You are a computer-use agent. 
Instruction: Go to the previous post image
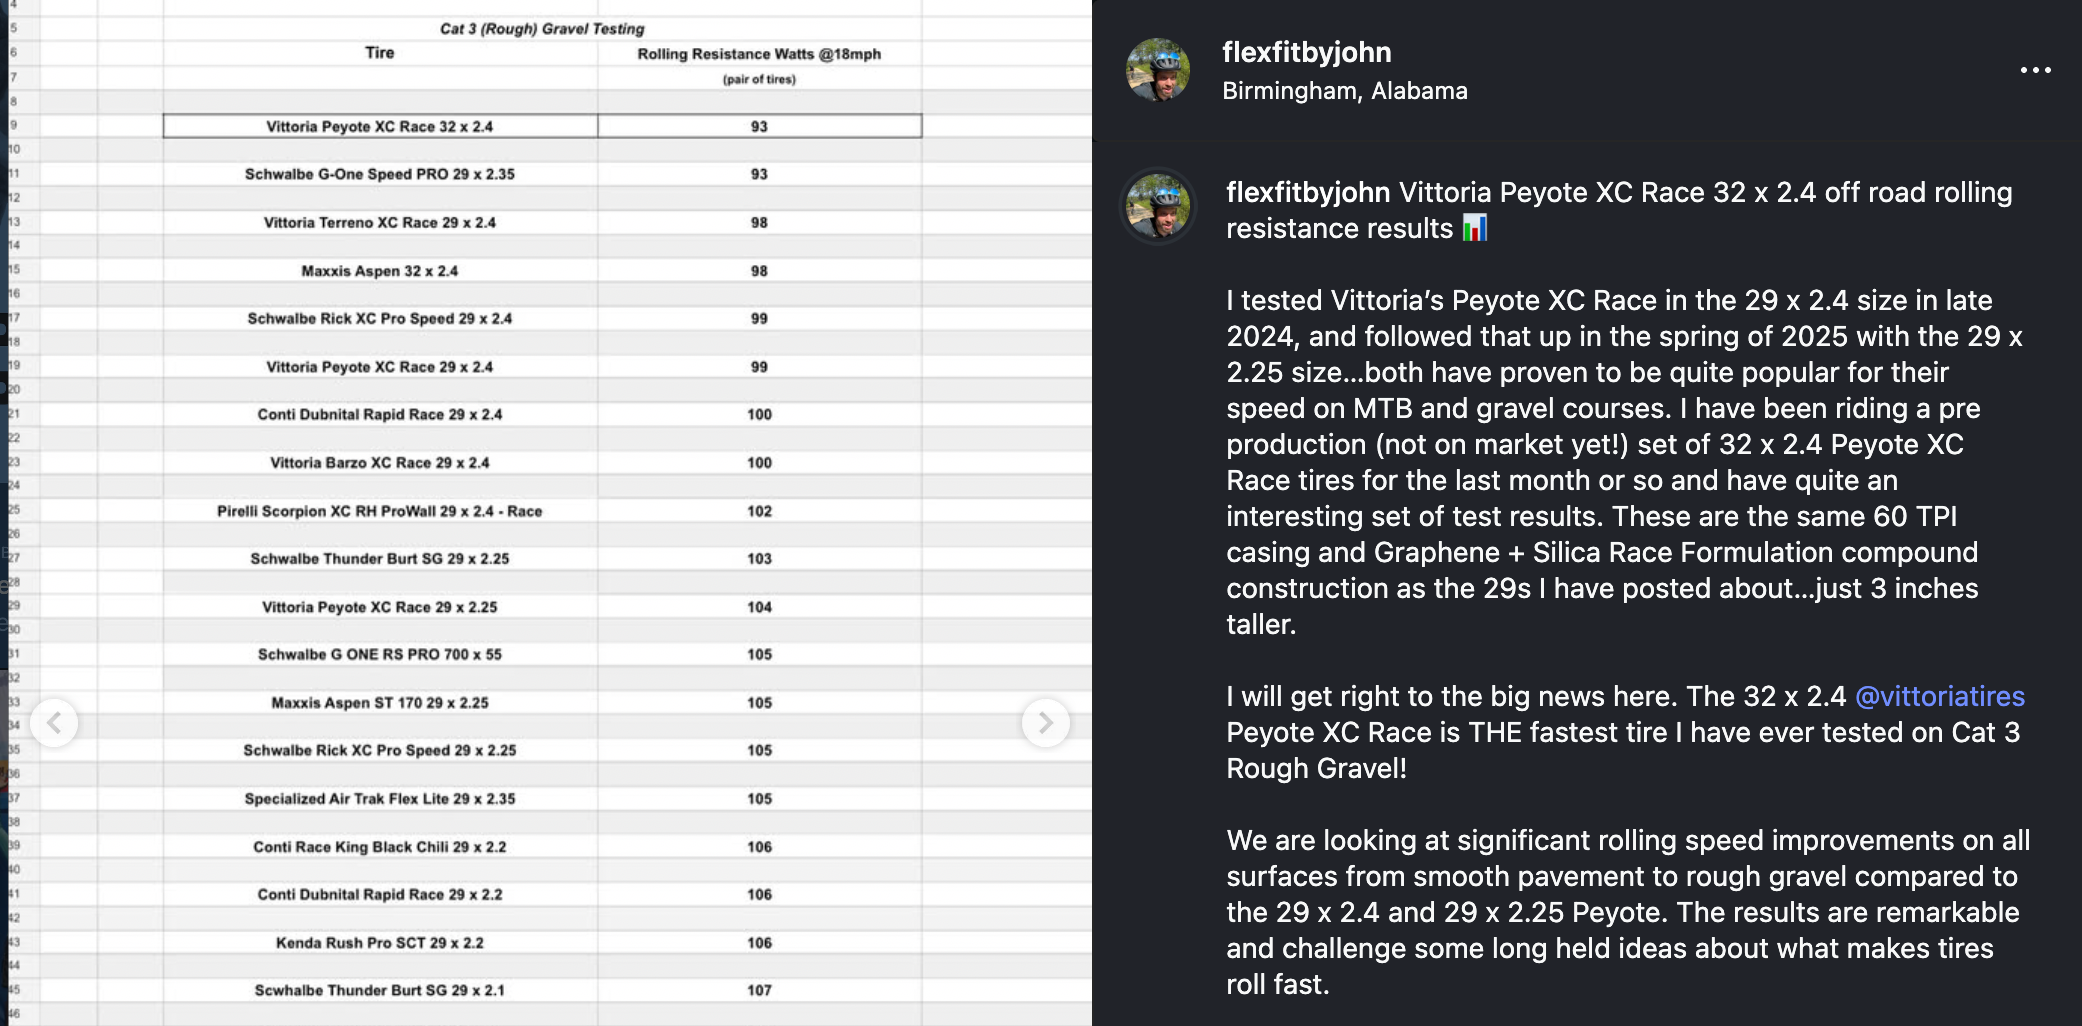pyautogui.click(x=55, y=722)
